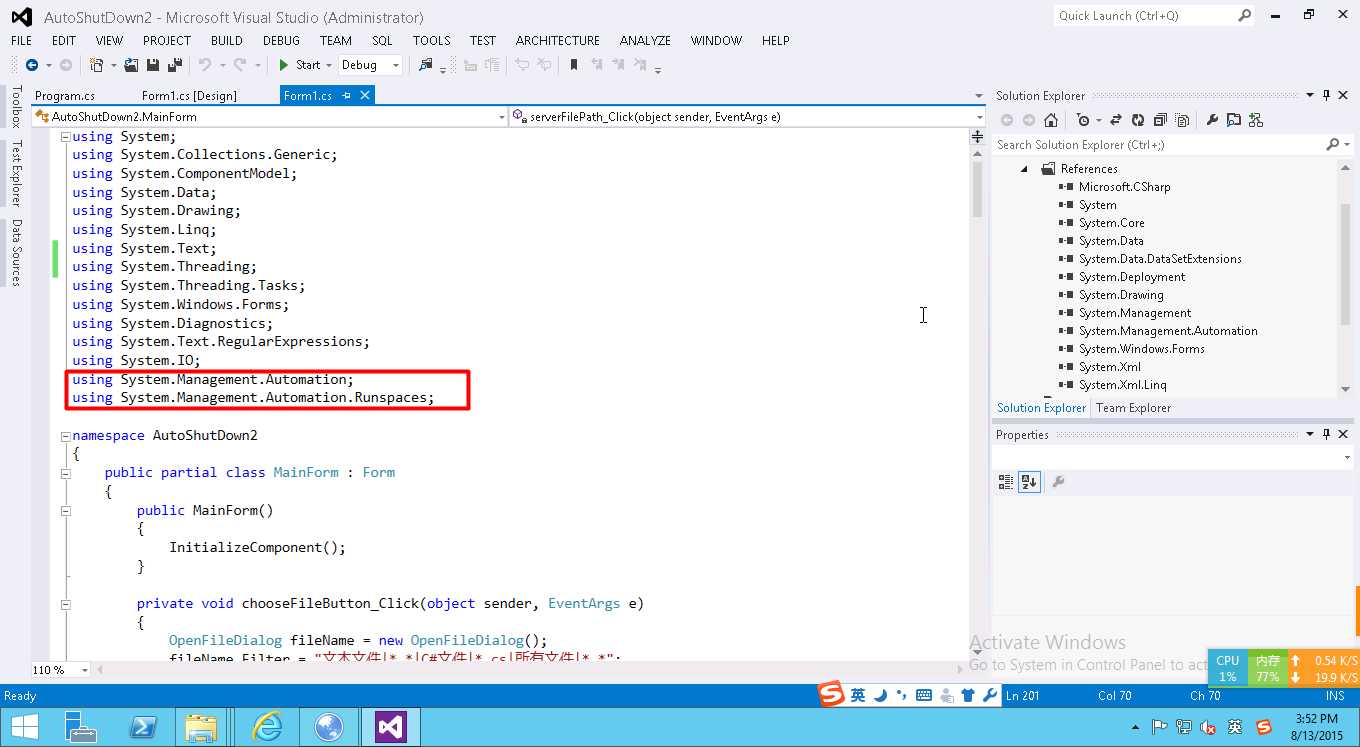
Task: Click the New Project toolbar icon
Action: coord(97,65)
